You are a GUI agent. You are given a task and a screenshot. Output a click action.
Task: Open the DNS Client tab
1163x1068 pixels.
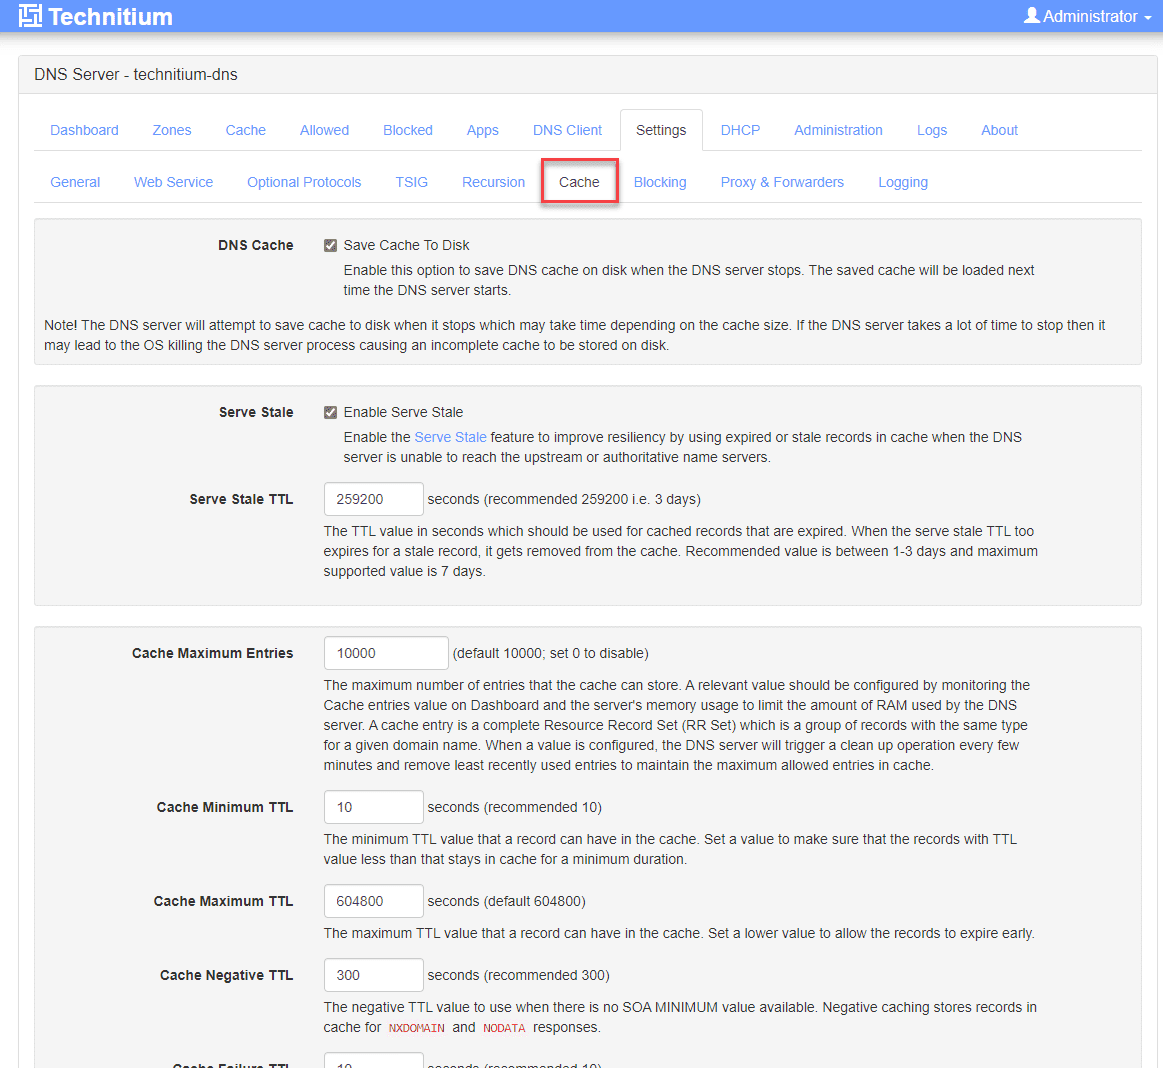click(x=567, y=130)
